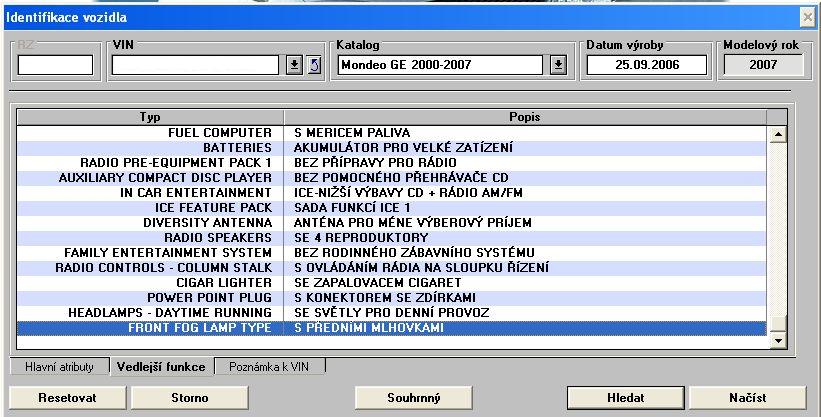Switch to Hlavní atributy tab
This screenshot has width=821, height=417.
click(x=59, y=367)
